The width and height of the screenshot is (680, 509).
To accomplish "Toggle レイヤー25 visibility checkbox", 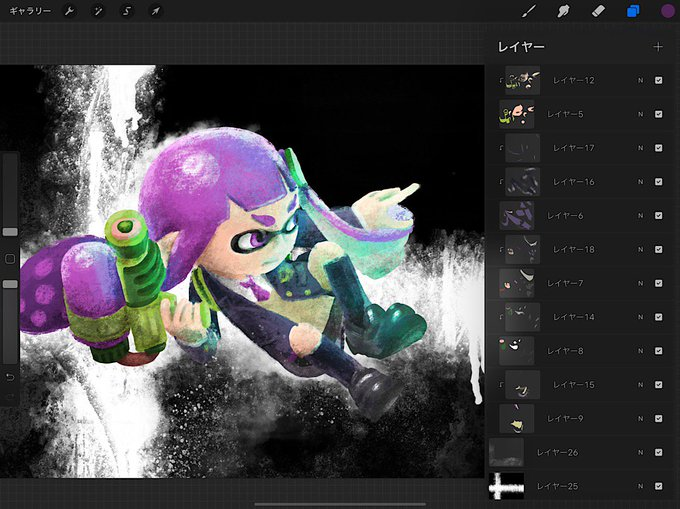I will click(x=658, y=486).
